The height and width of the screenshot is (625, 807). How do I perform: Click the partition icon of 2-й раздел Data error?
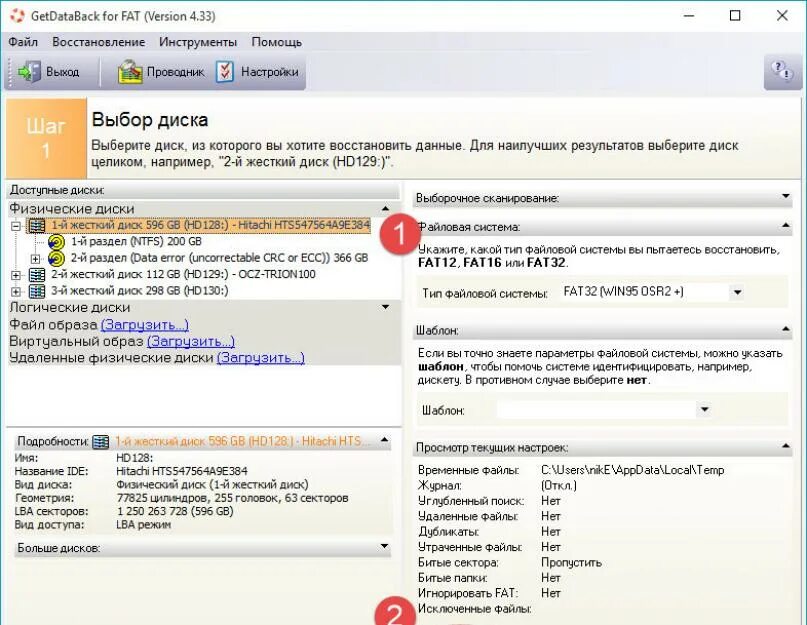pos(56,258)
